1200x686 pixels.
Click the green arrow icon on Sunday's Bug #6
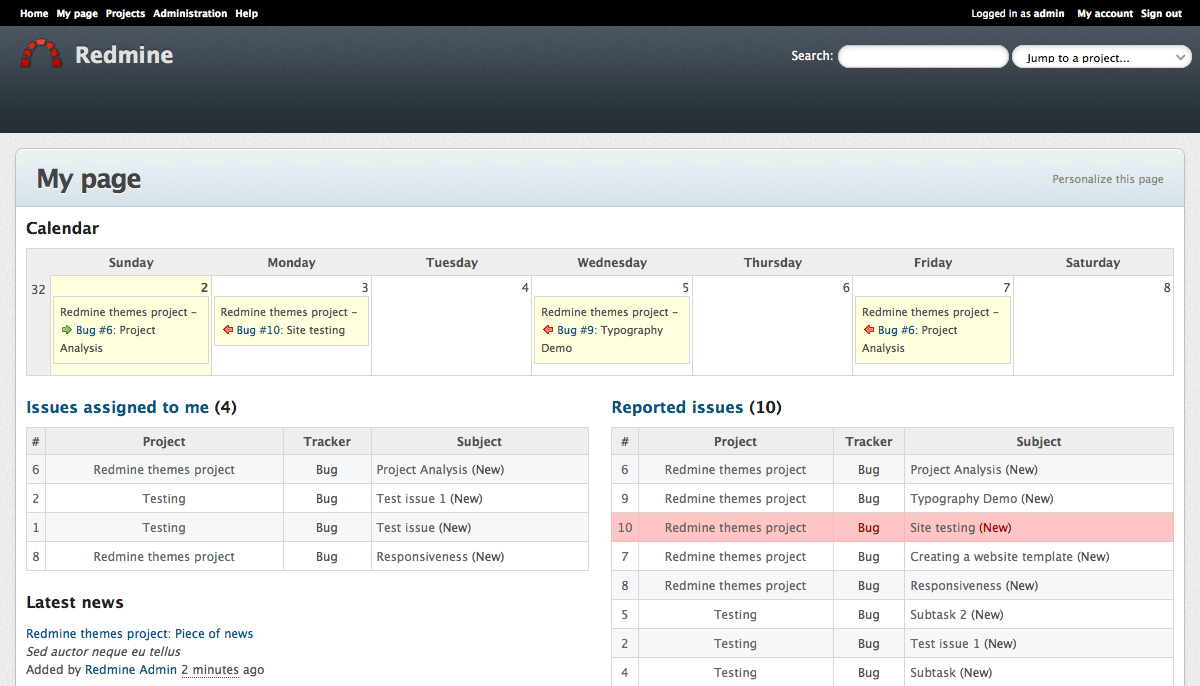(x=67, y=330)
